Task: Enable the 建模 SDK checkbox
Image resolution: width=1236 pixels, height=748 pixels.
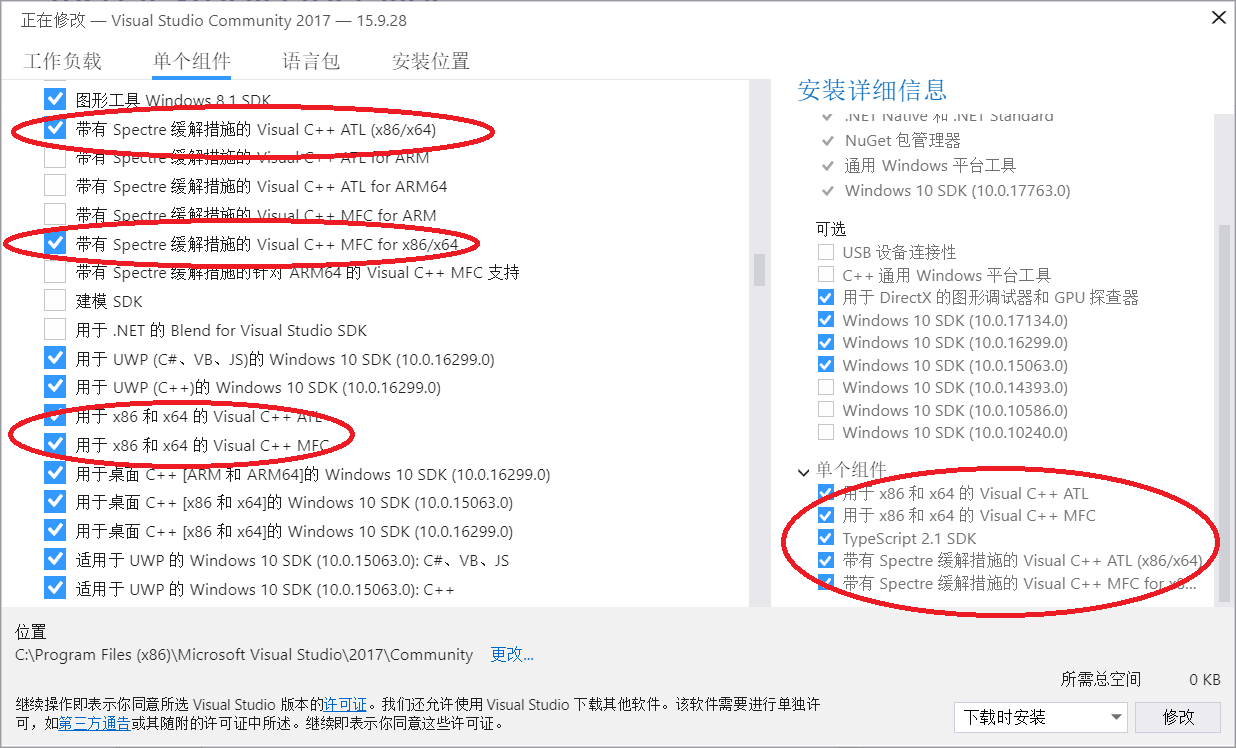Action: (x=55, y=301)
